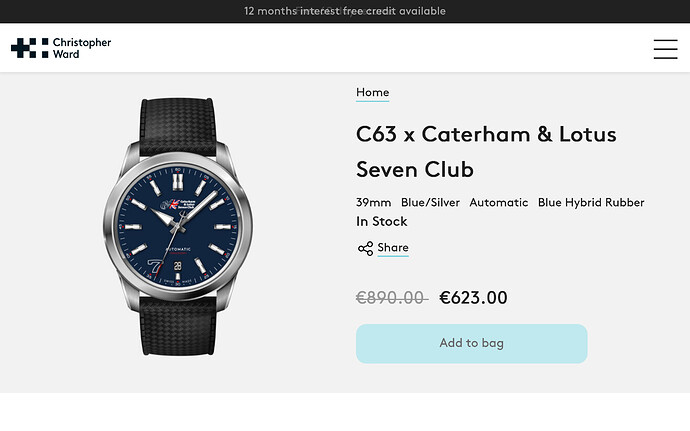Image resolution: width=690 pixels, height=431 pixels.
Task: Select the Automatic movement attribute
Action: click(x=499, y=203)
